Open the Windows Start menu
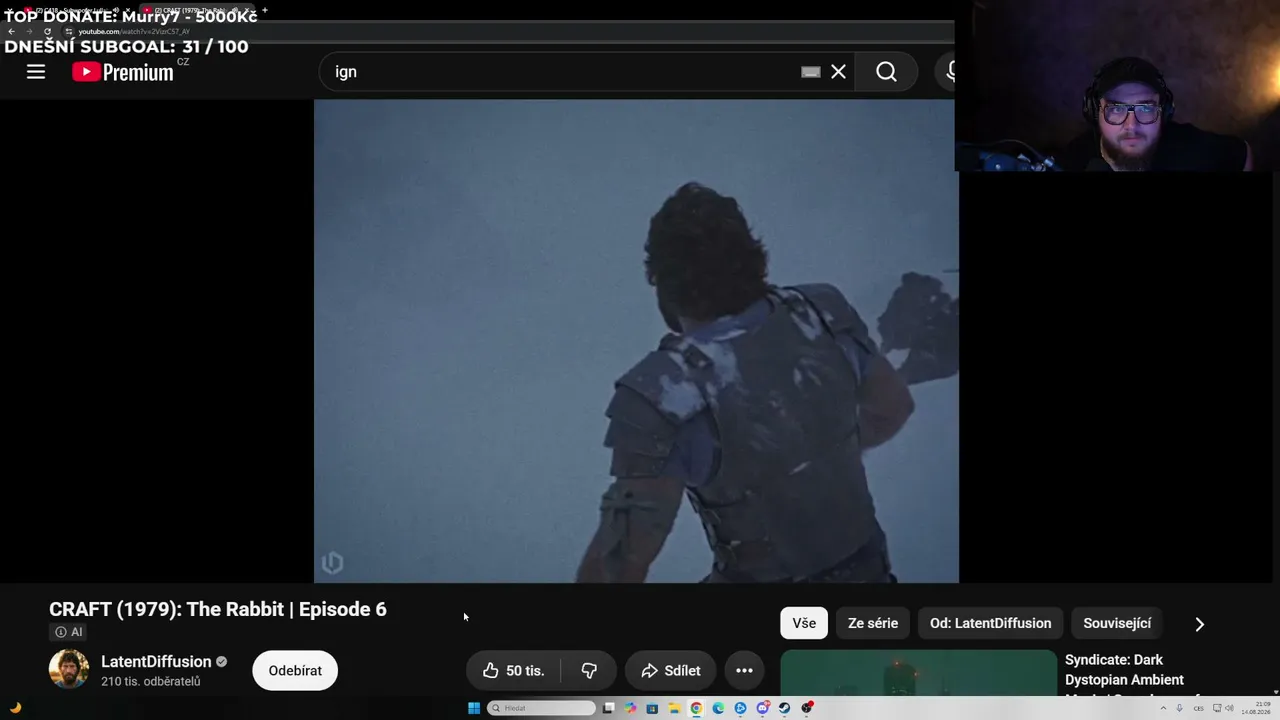 (x=474, y=708)
